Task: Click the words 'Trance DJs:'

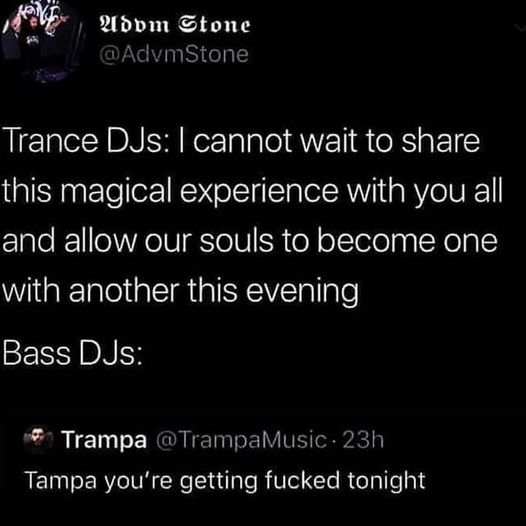Action: click(88, 141)
